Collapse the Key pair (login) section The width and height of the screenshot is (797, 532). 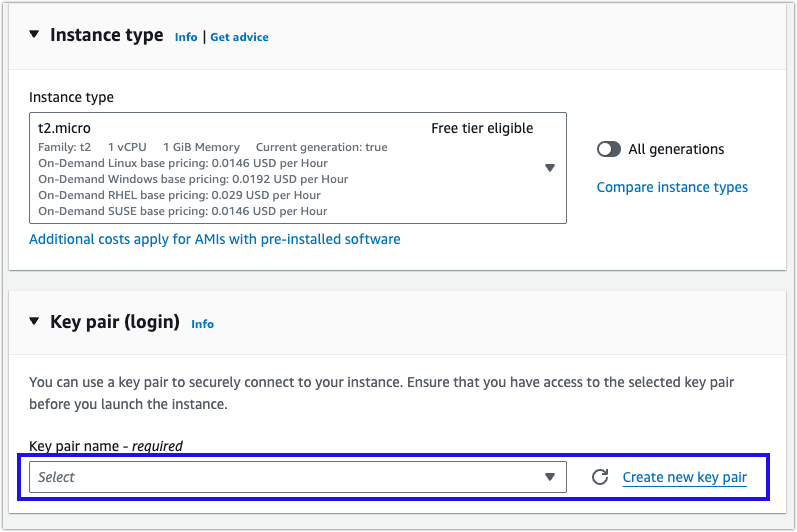click(x=36, y=322)
